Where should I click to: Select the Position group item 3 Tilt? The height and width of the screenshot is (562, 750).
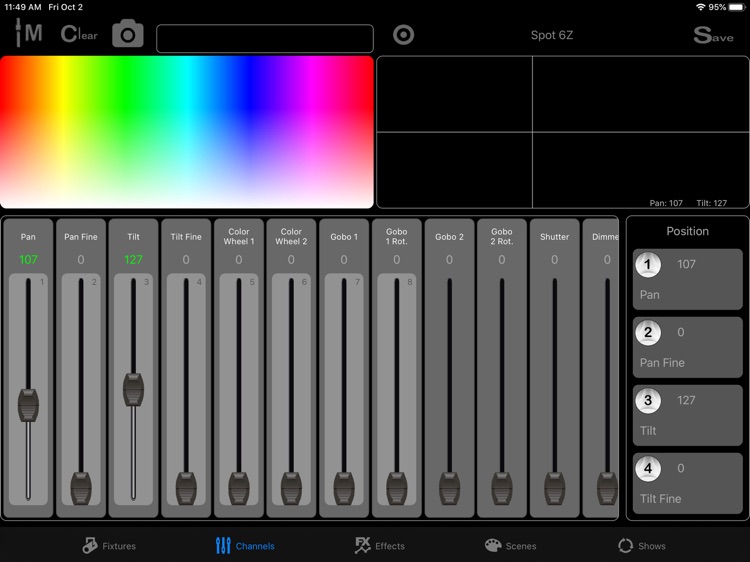(687, 415)
